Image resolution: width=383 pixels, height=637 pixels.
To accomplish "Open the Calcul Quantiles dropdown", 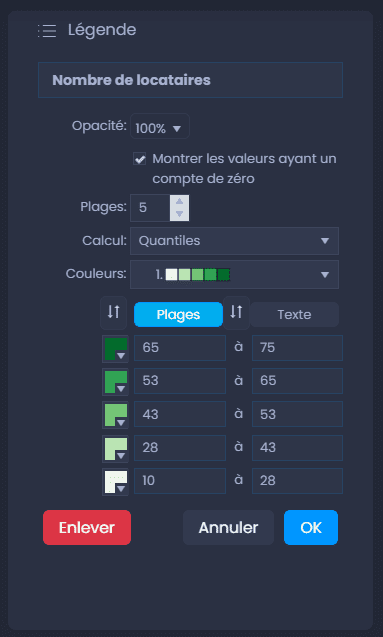I will tap(234, 241).
